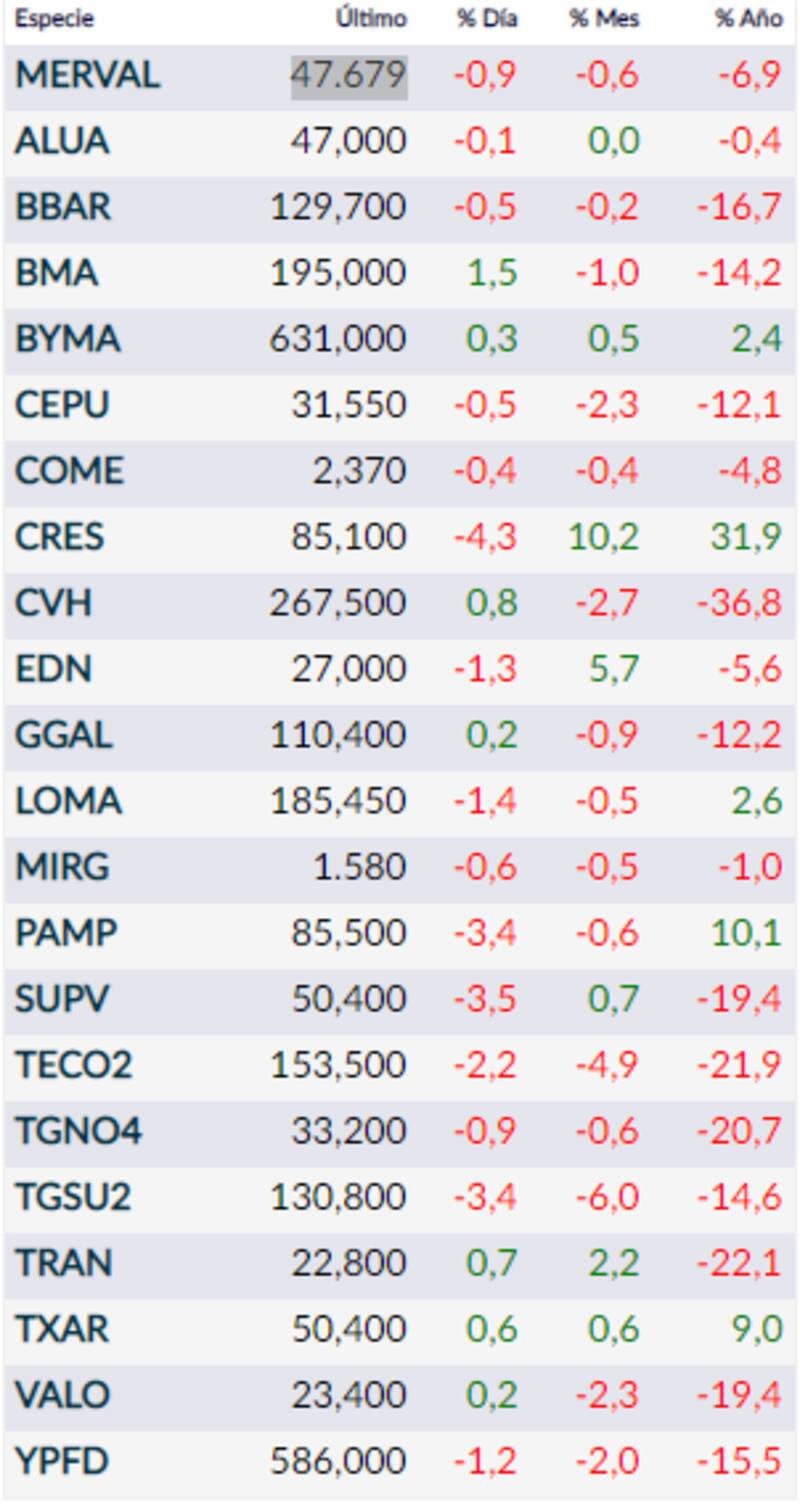Open the TECO2 ticker
This screenshot has height=1508, width=800.
pyautogui.click(x=73, y=1066)
